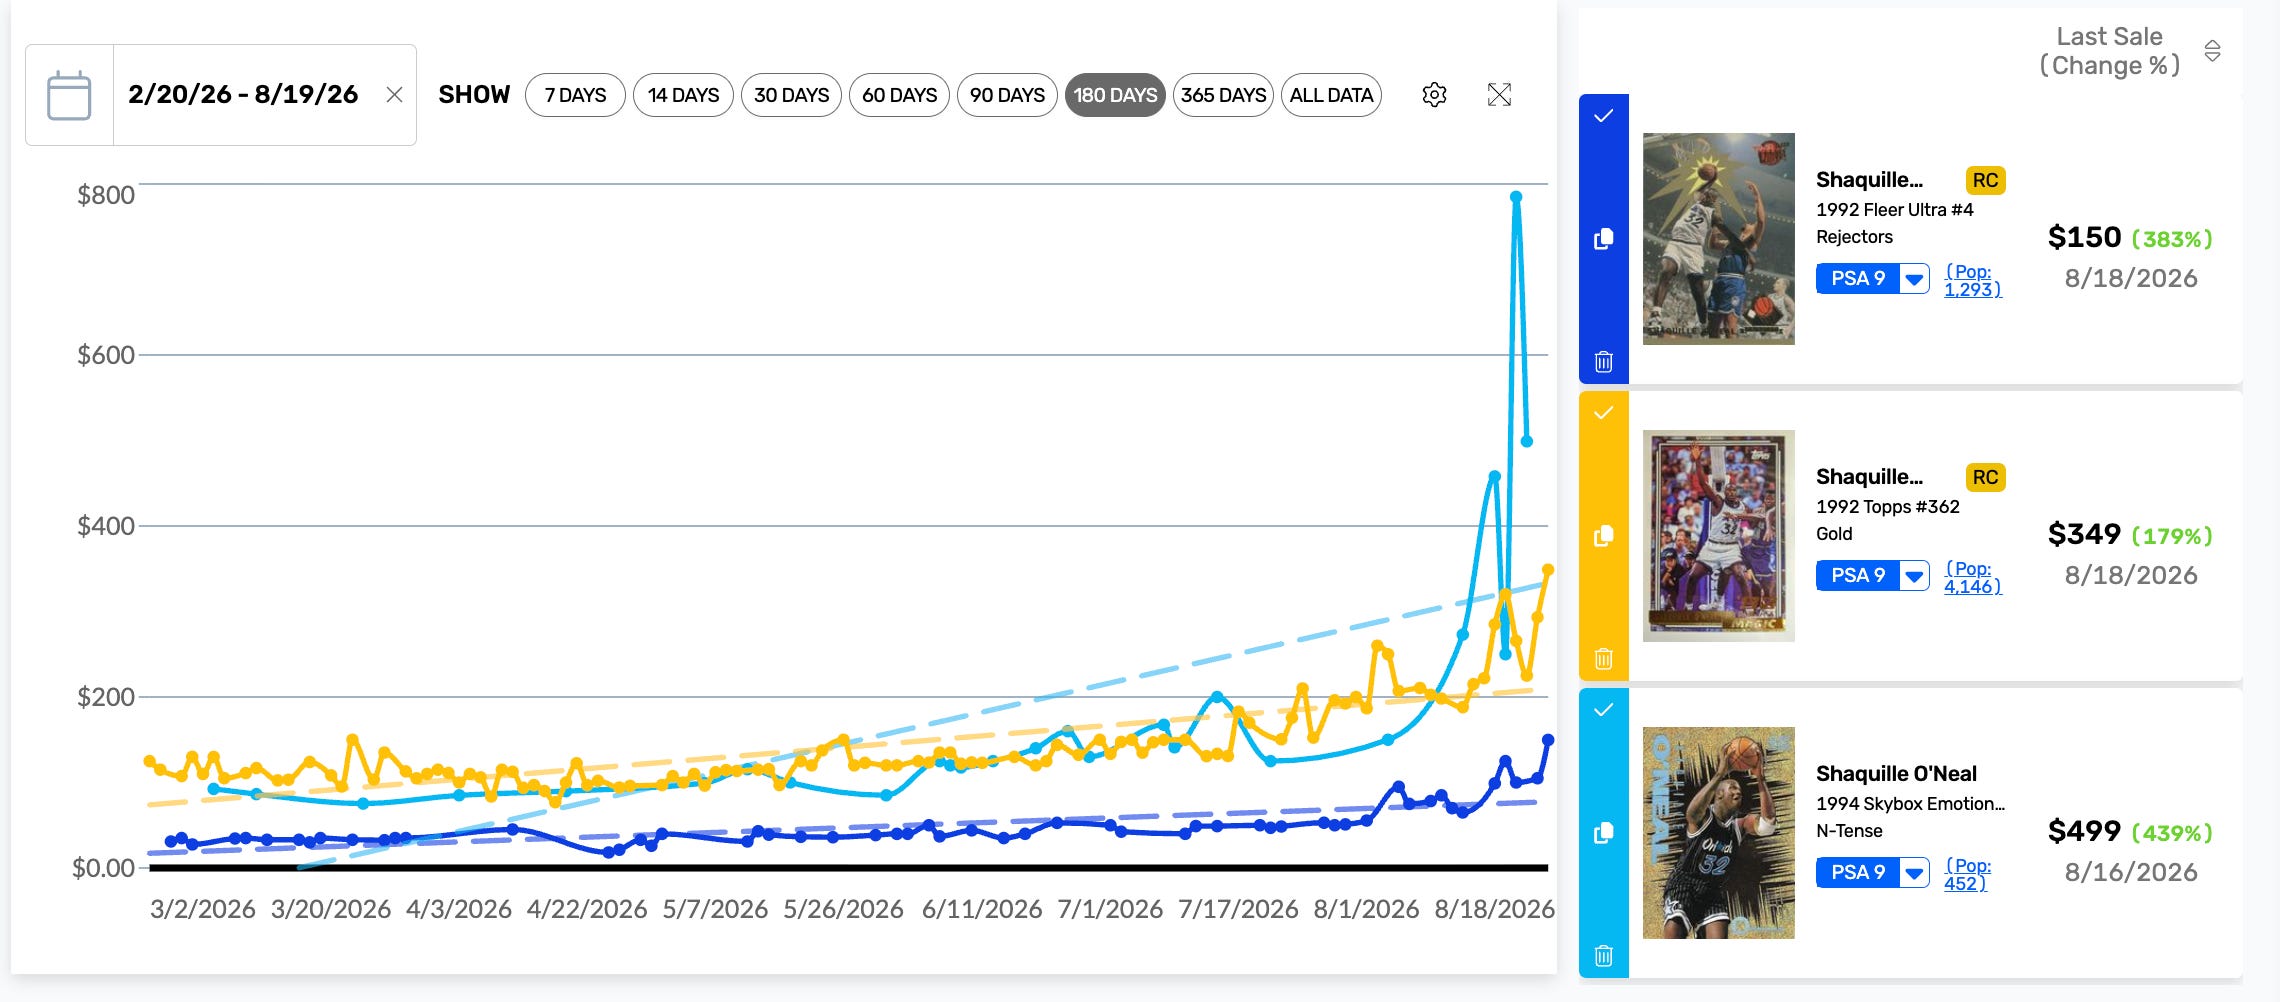Image resolution: width=2280 pixels, height=1002 pixels.
Task: Open the Pop: 1,293 population link
Action: point(1972,280)
